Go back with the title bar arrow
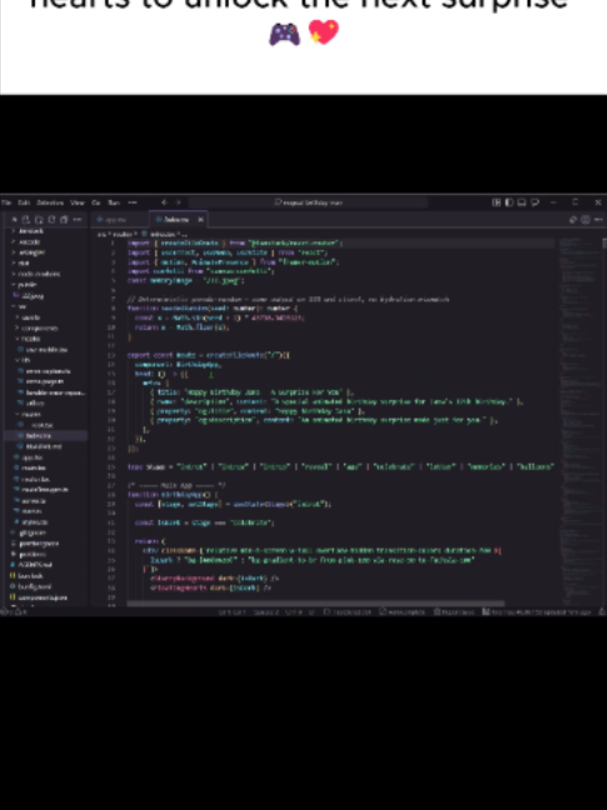 [164, 202]
